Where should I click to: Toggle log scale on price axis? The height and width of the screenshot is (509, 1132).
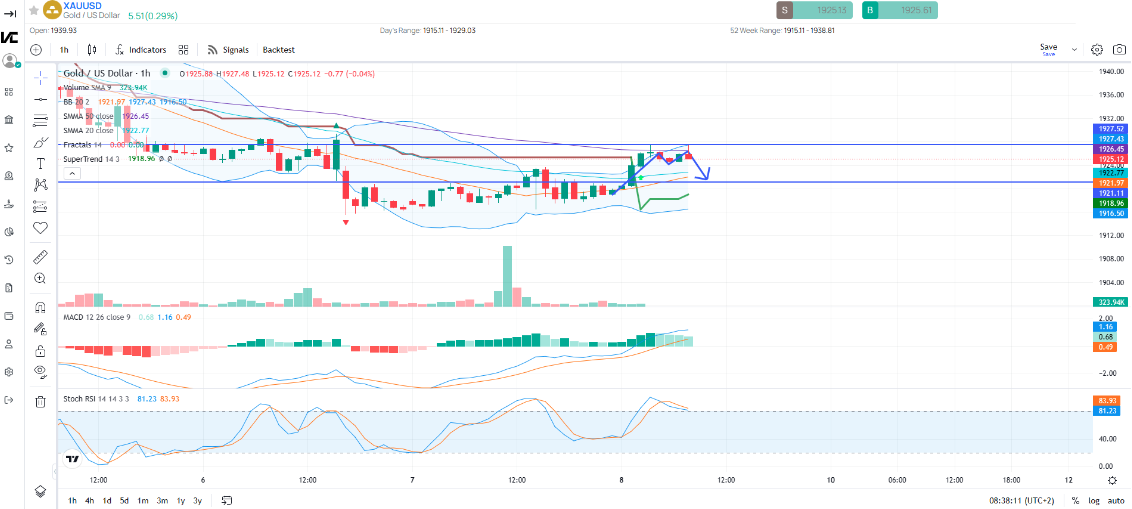point(1093,500)
